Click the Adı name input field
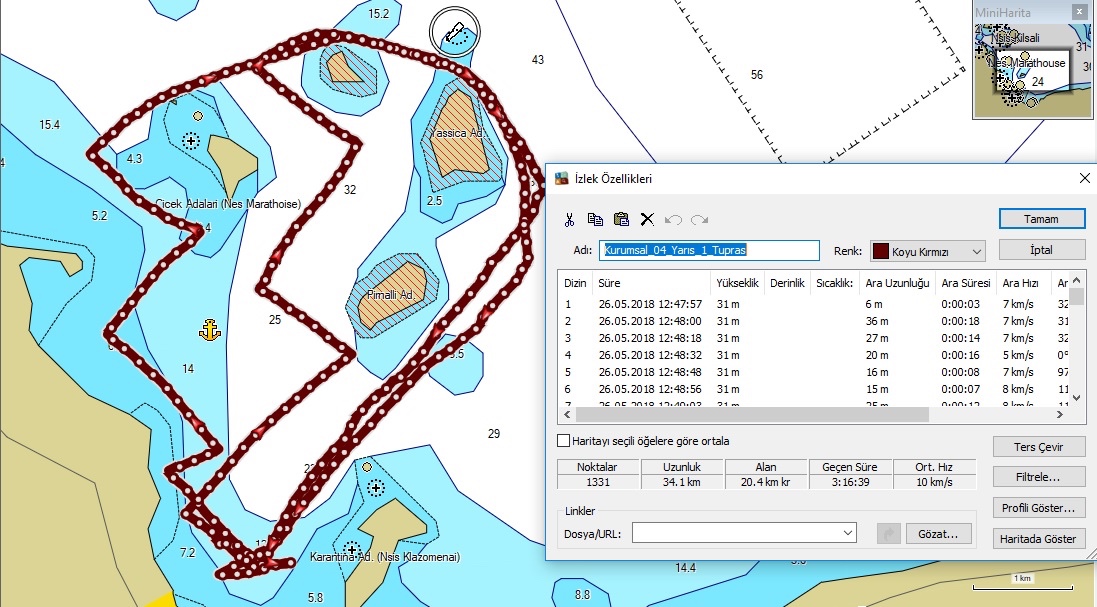1097x607 pixels. [709, 250]
